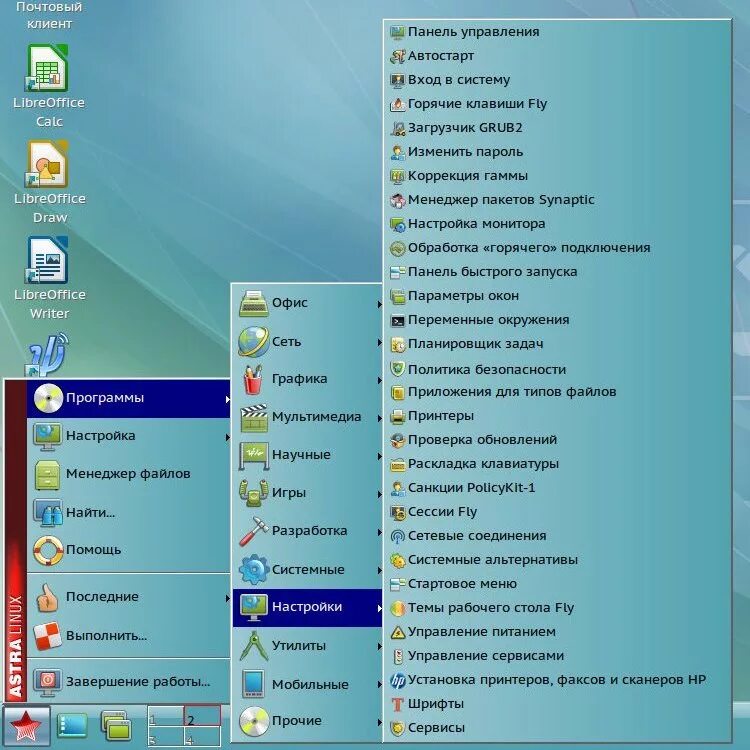Expand the Игры category arrow
The image size is (750, 750).
tap(379, 494)
